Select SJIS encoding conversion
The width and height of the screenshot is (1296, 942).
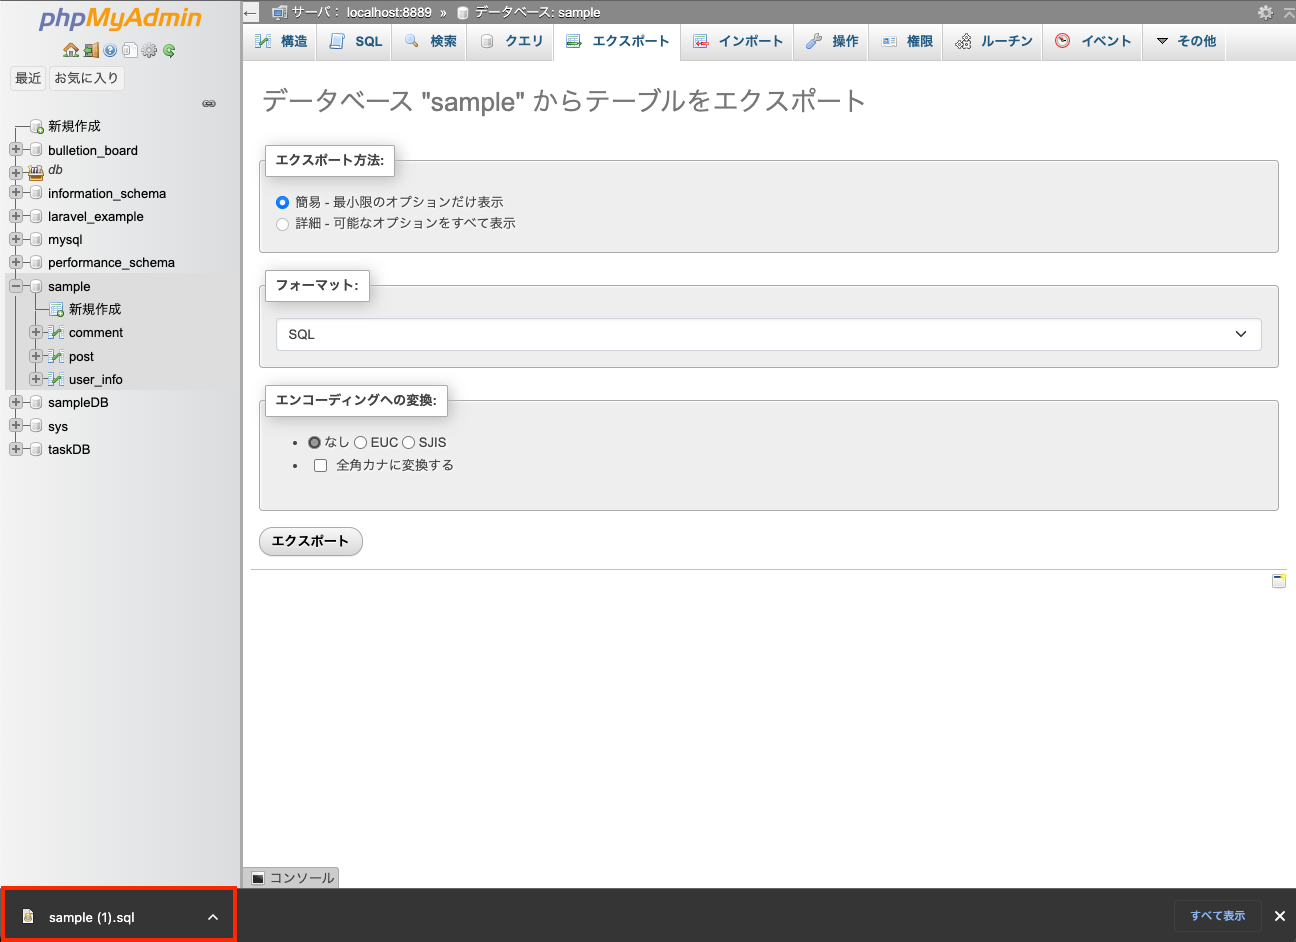point(409,442)
